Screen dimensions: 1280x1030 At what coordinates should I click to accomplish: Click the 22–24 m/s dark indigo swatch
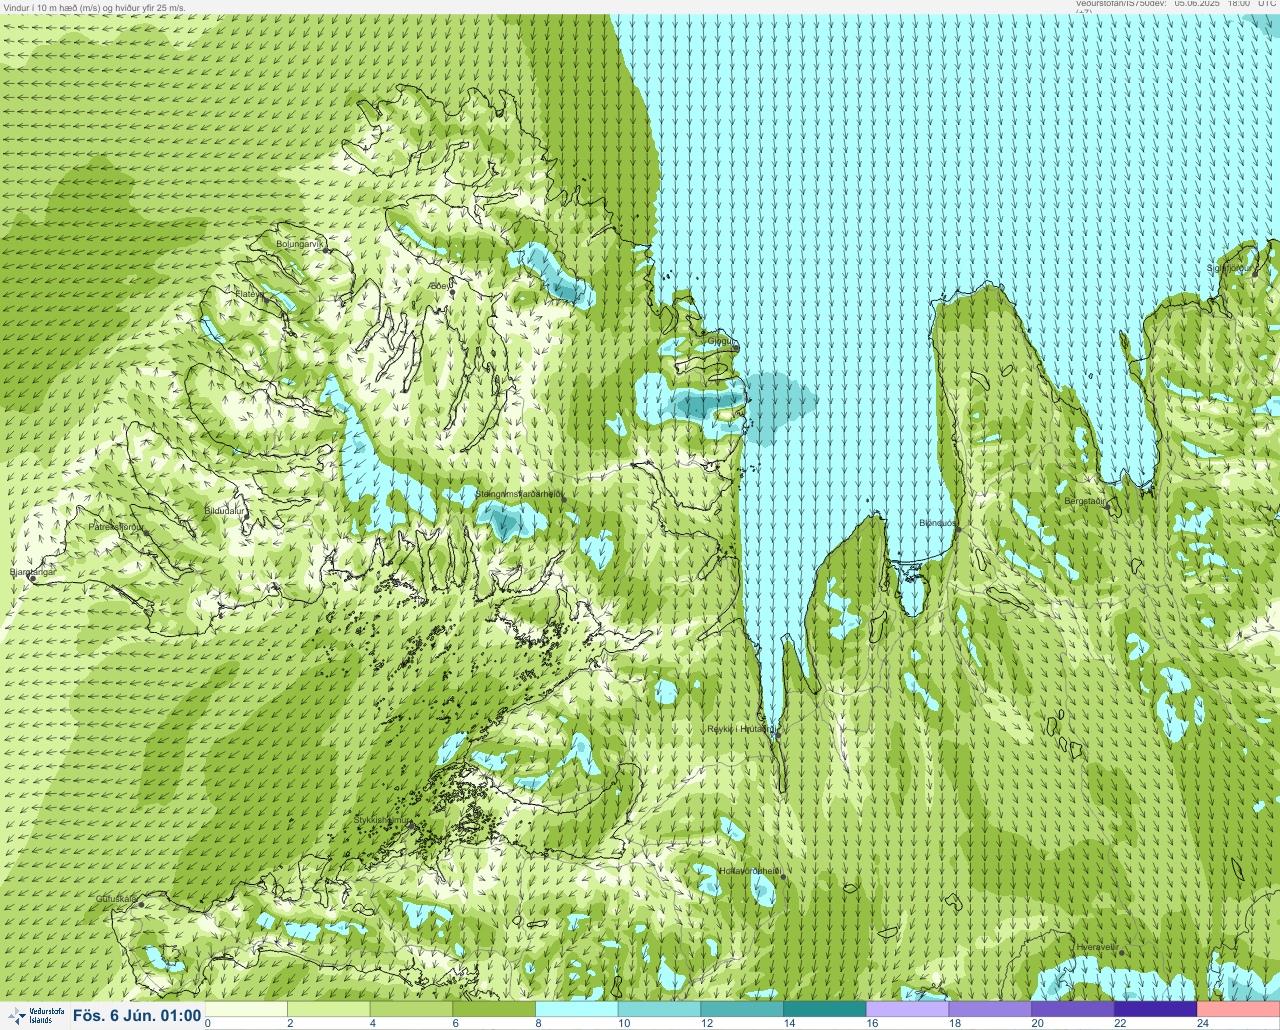coord(1155,1009)
